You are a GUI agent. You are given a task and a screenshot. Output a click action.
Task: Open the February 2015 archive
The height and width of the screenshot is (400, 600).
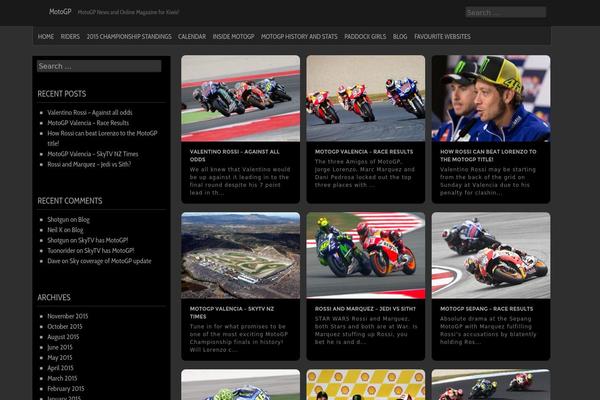click(x=66, y=389)
